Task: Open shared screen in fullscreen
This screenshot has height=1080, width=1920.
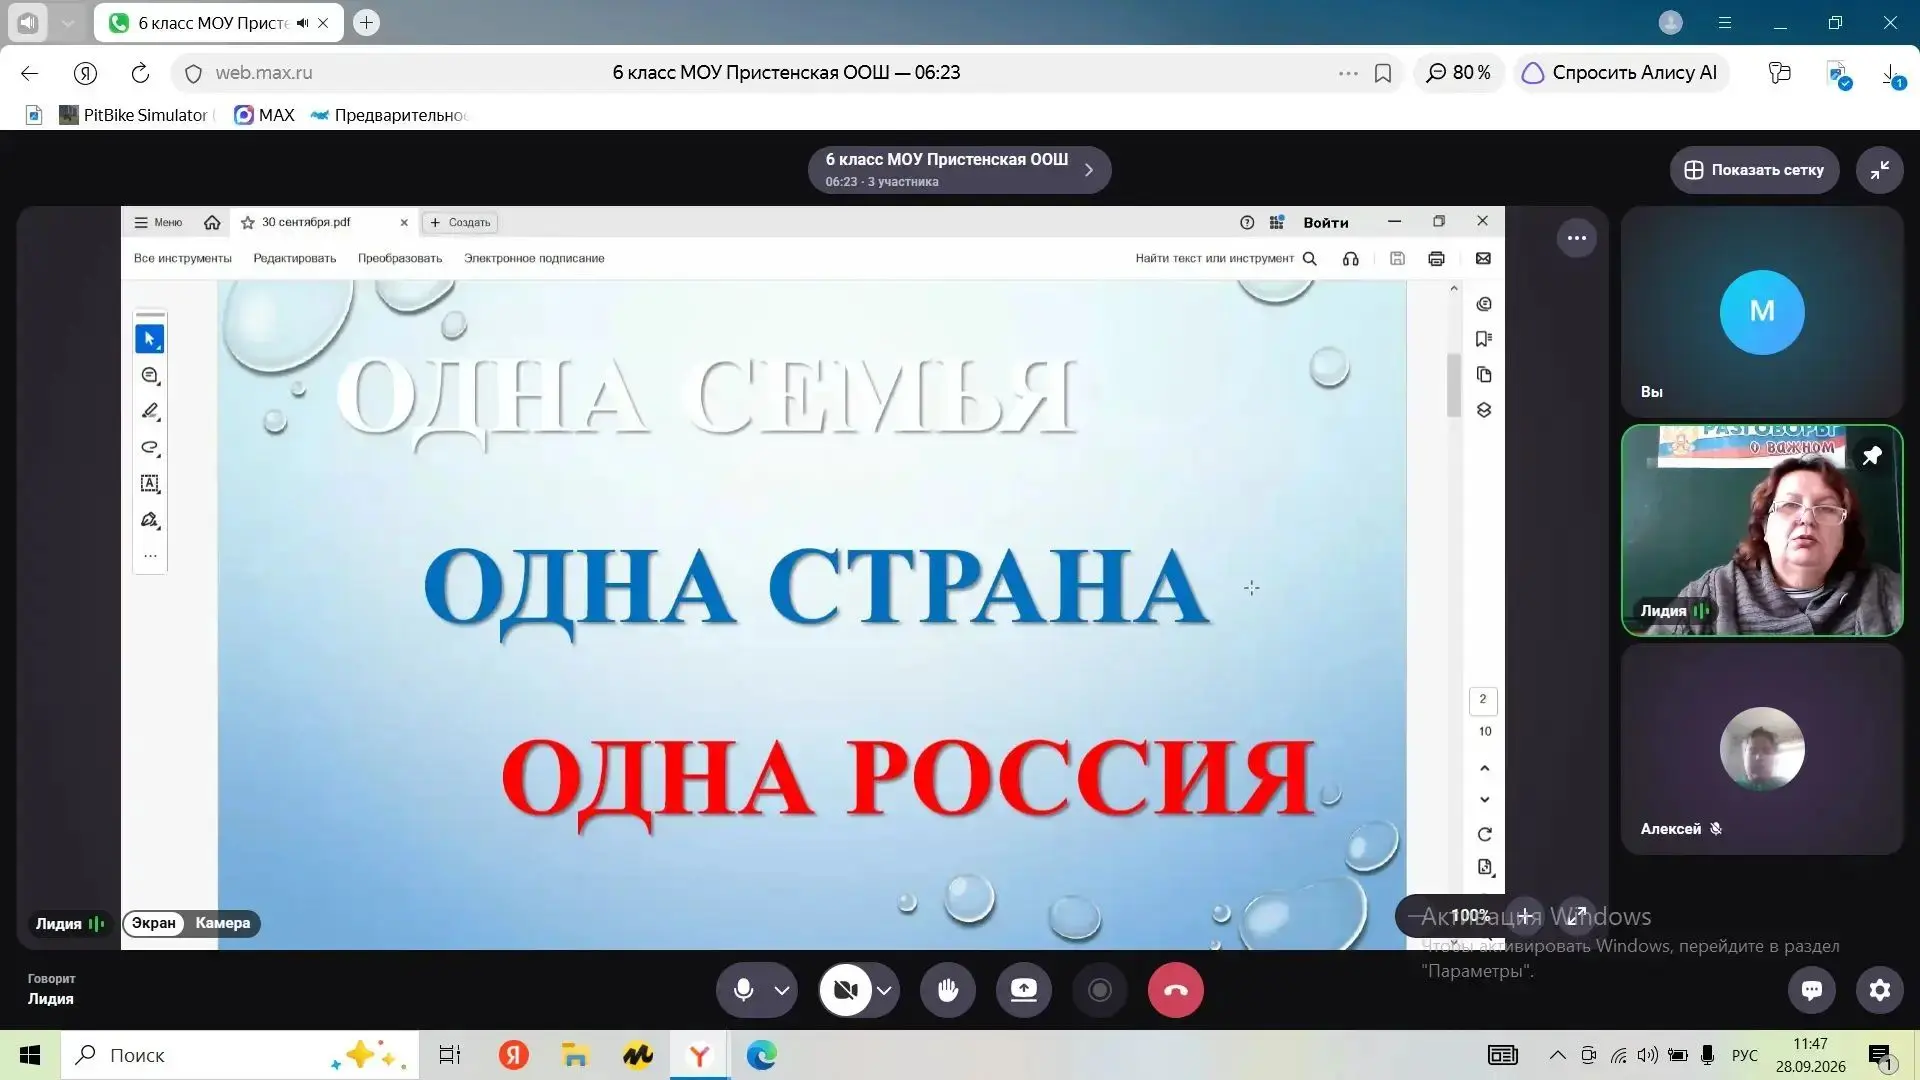Action: pos(1577,915)
